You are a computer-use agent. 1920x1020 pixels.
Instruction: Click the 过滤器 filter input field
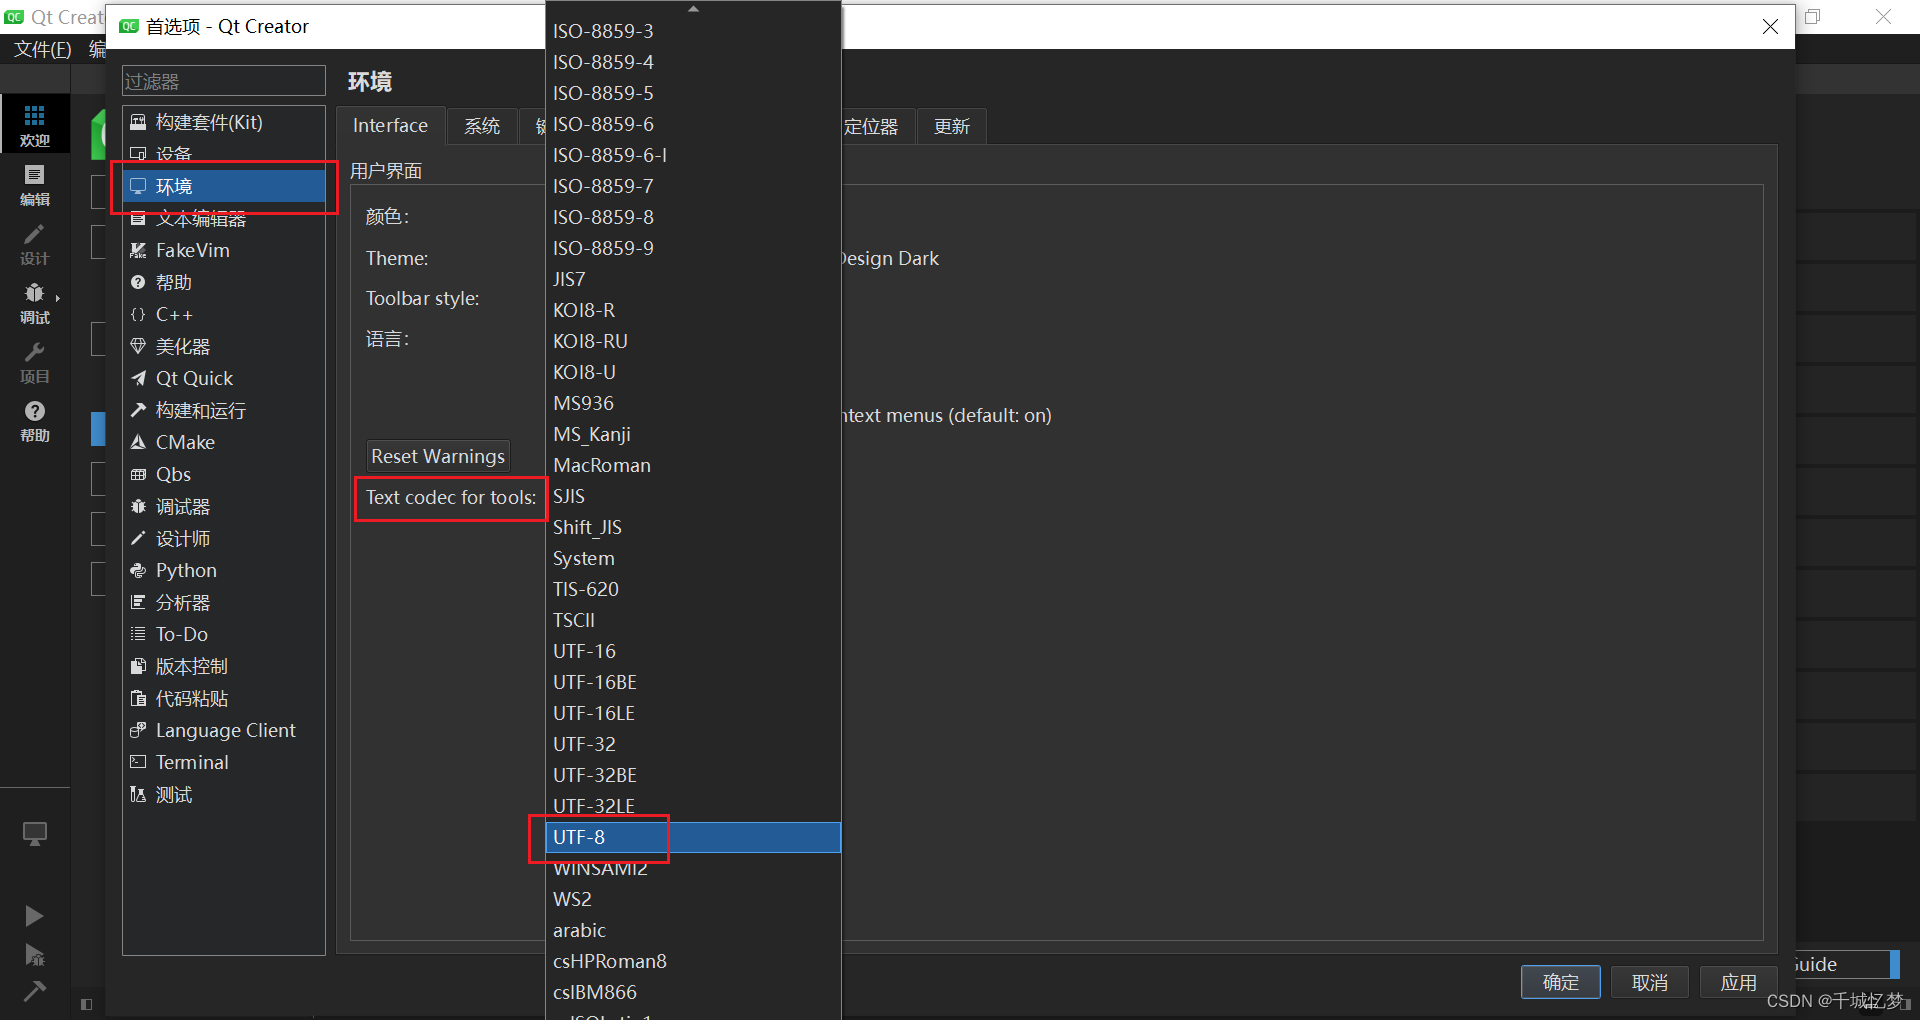pyautogui.click(x=224, y=81)
